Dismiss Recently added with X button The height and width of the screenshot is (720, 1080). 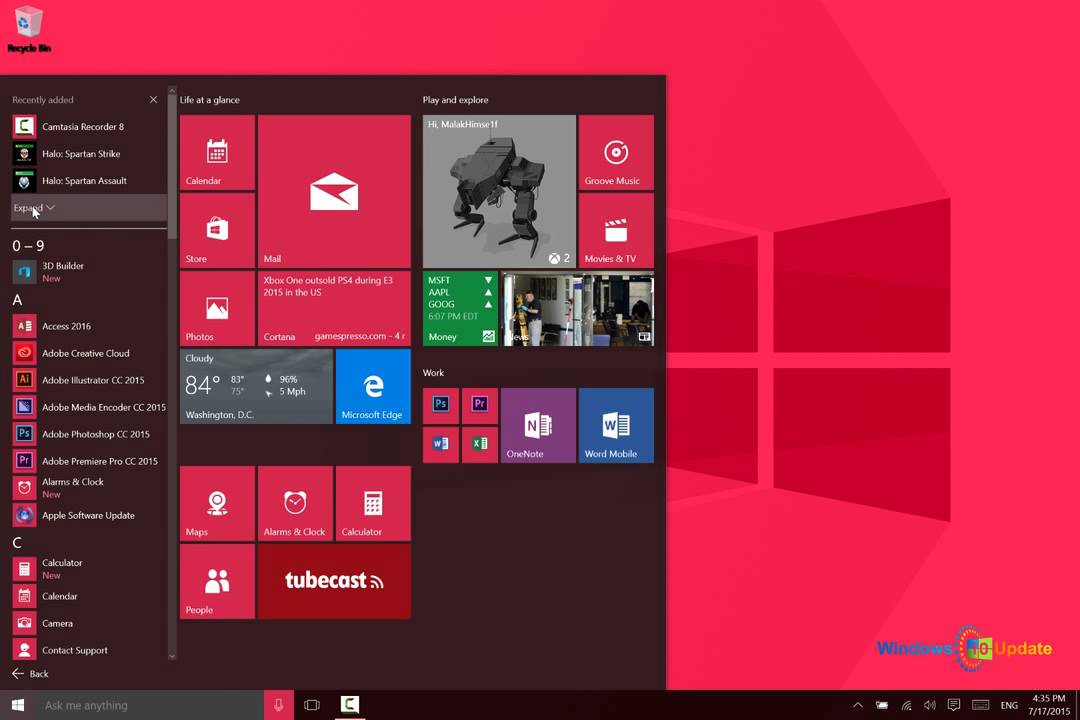[153, 100]
